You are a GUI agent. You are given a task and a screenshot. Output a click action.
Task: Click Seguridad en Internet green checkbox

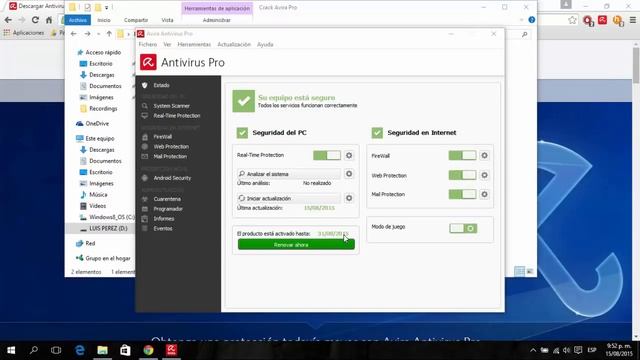377,133
